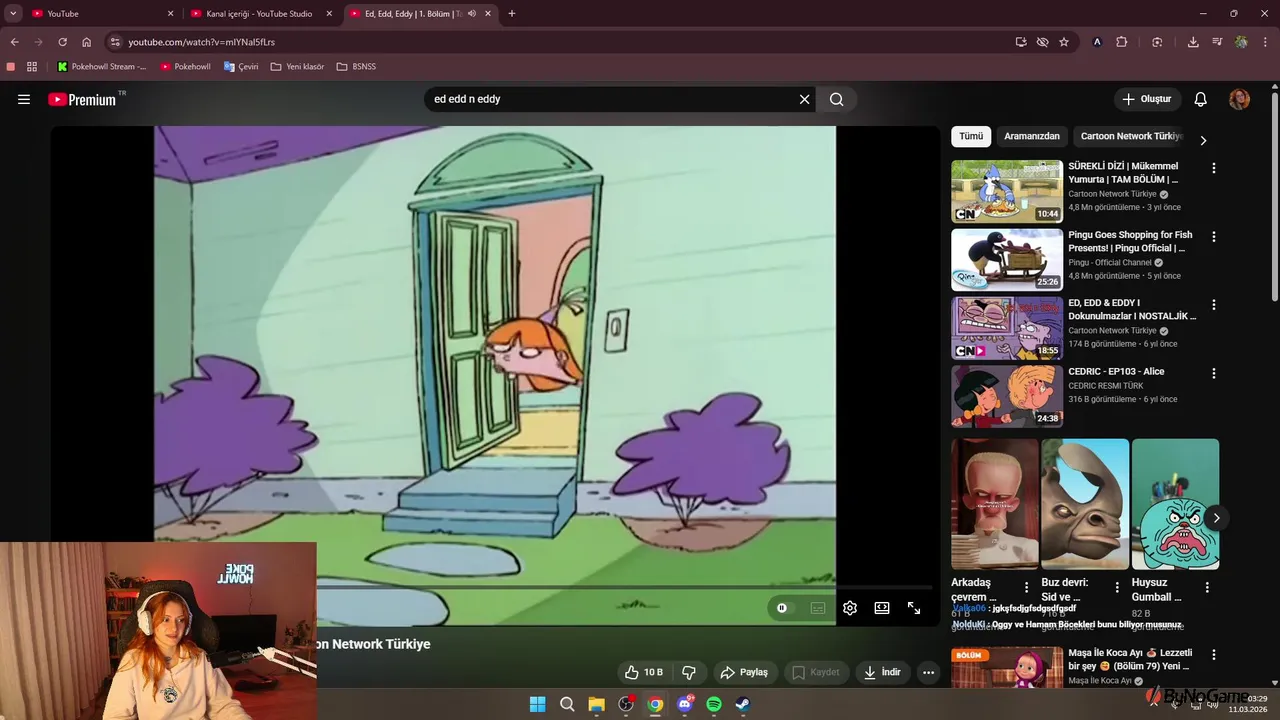Enter fullscreen on the video player
The height and width of the screenshot is (720, 1280).
click(914, 608)
